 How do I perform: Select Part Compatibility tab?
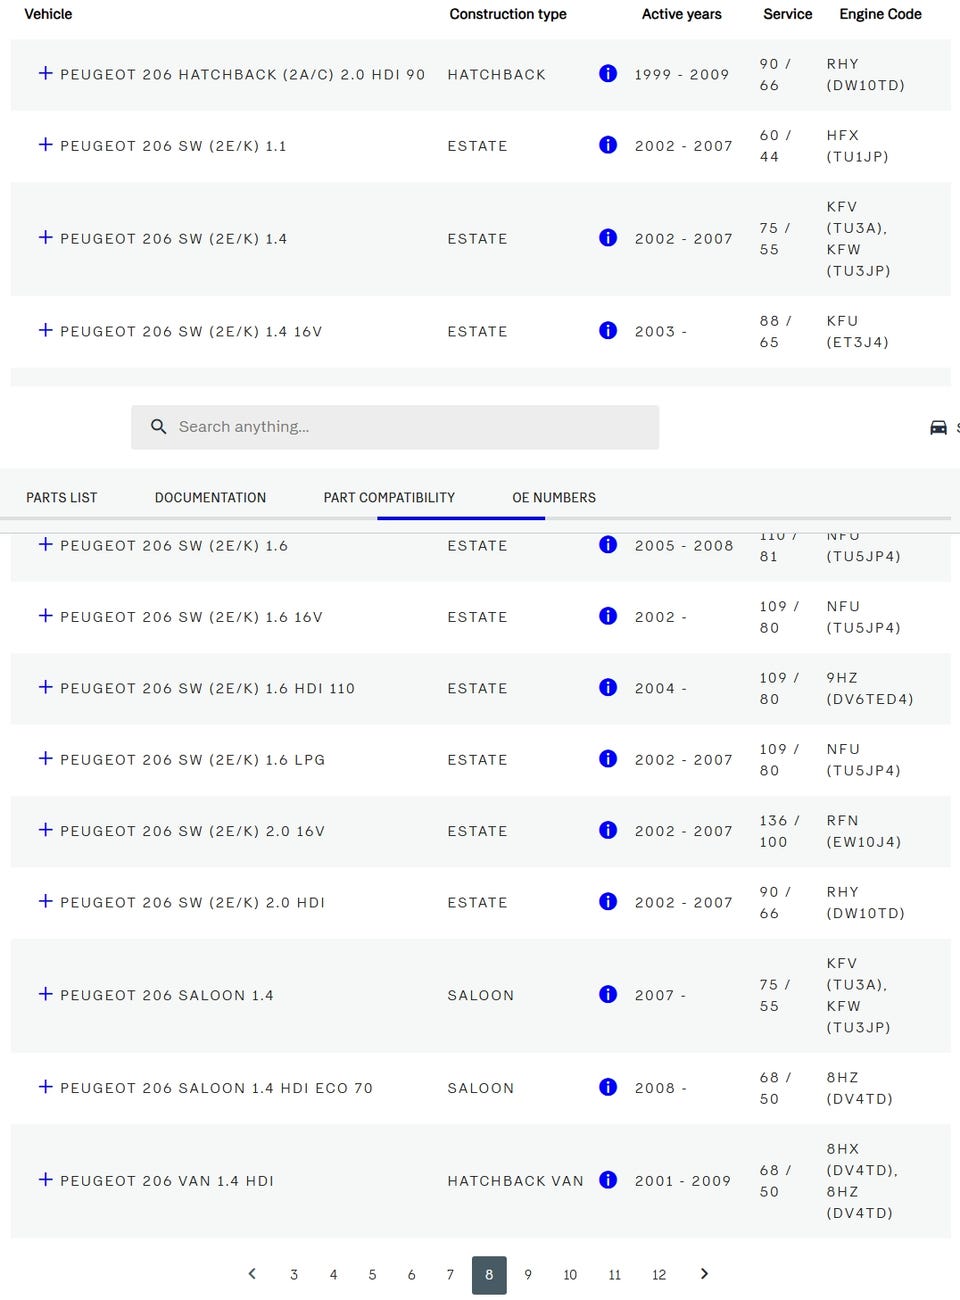coord(389,497)
